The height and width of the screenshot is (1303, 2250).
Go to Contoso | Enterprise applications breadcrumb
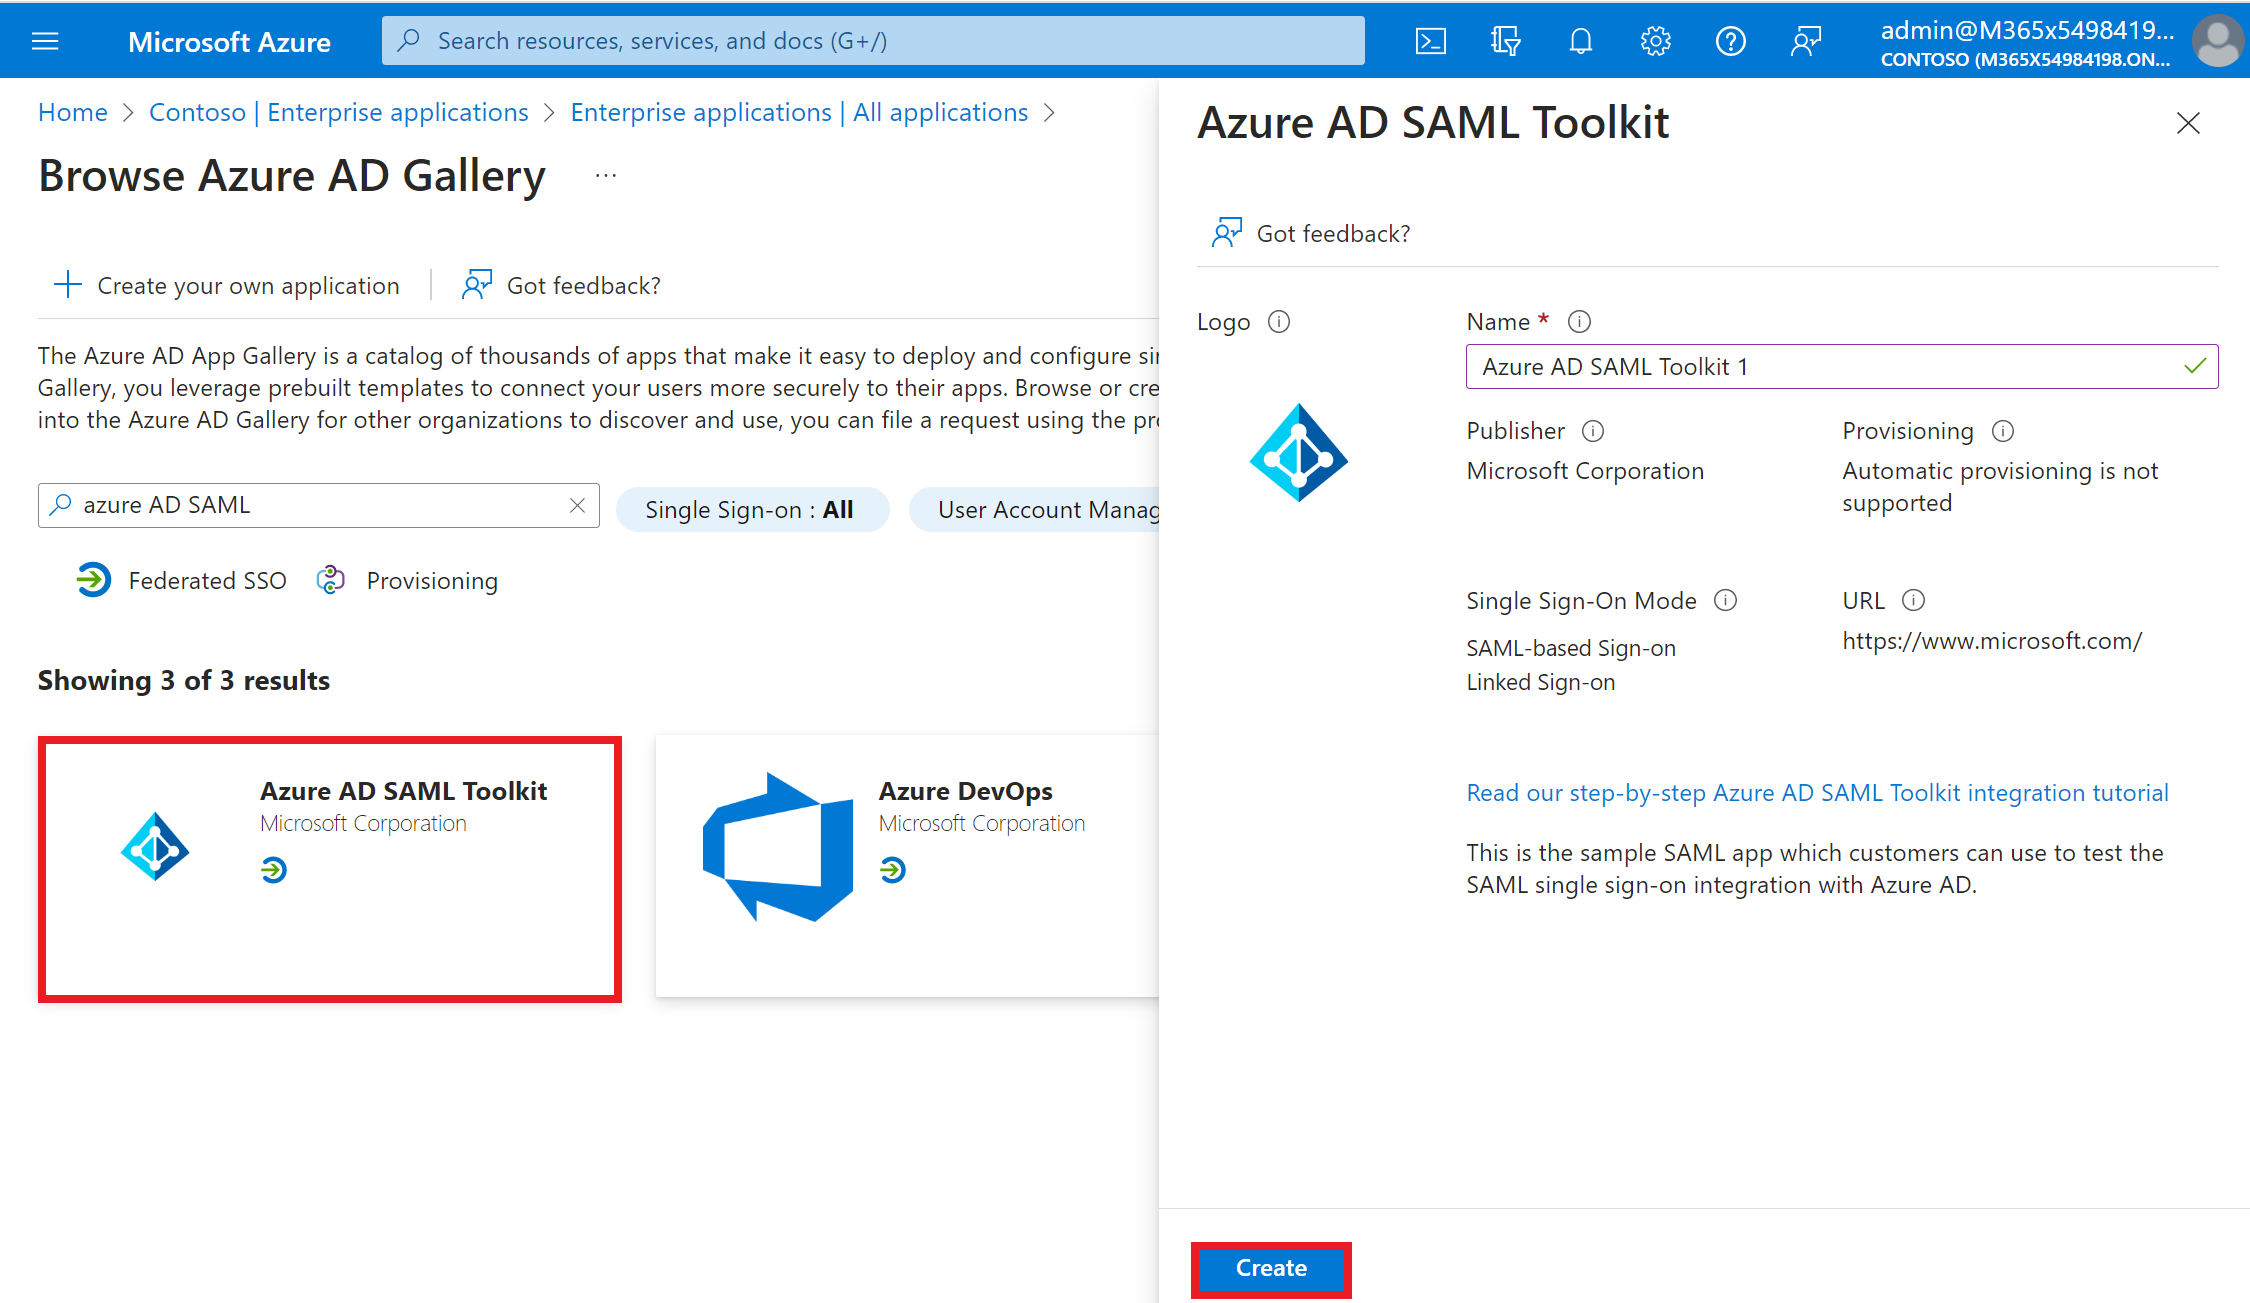point(338,113)
